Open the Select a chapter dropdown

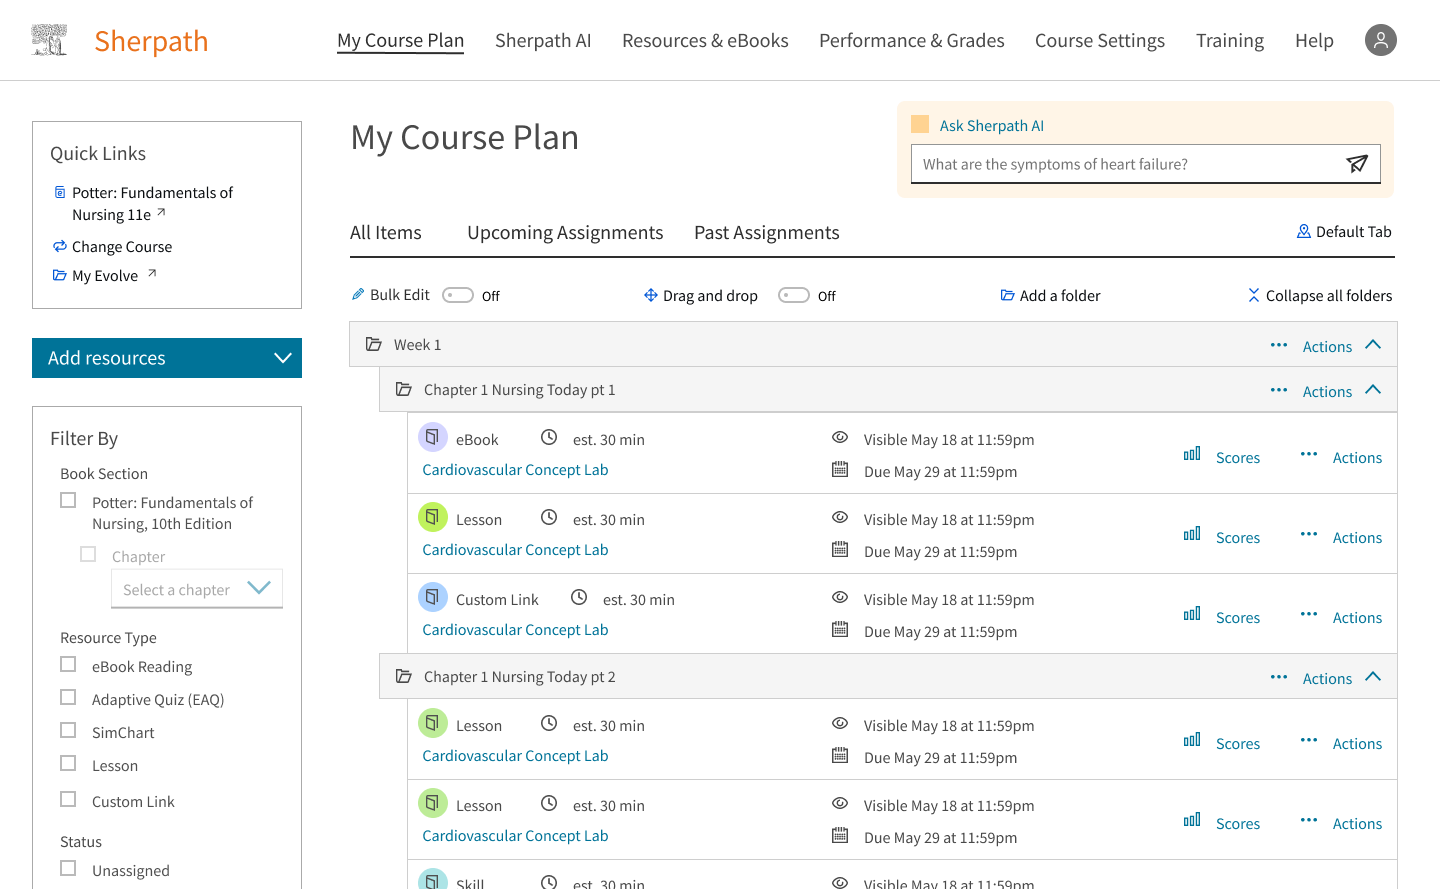197,589
